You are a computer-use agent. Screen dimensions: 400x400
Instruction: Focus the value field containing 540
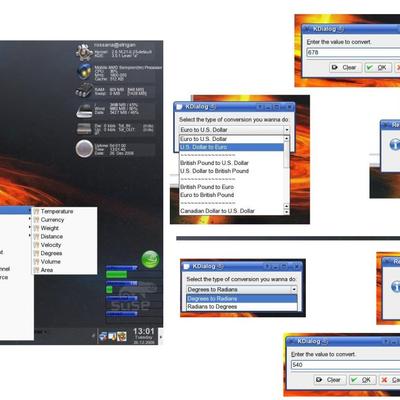(x=345, y=365)
